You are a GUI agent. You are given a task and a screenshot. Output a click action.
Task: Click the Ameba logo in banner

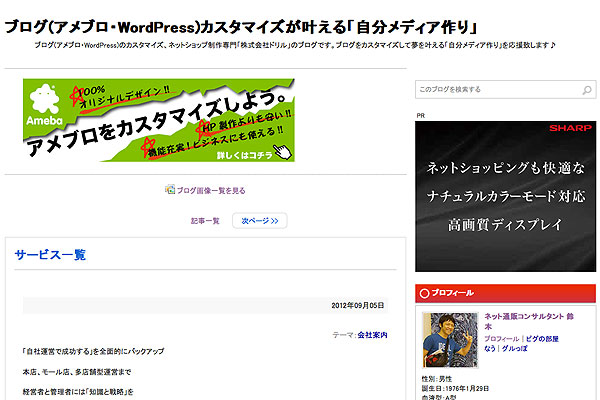44,105
